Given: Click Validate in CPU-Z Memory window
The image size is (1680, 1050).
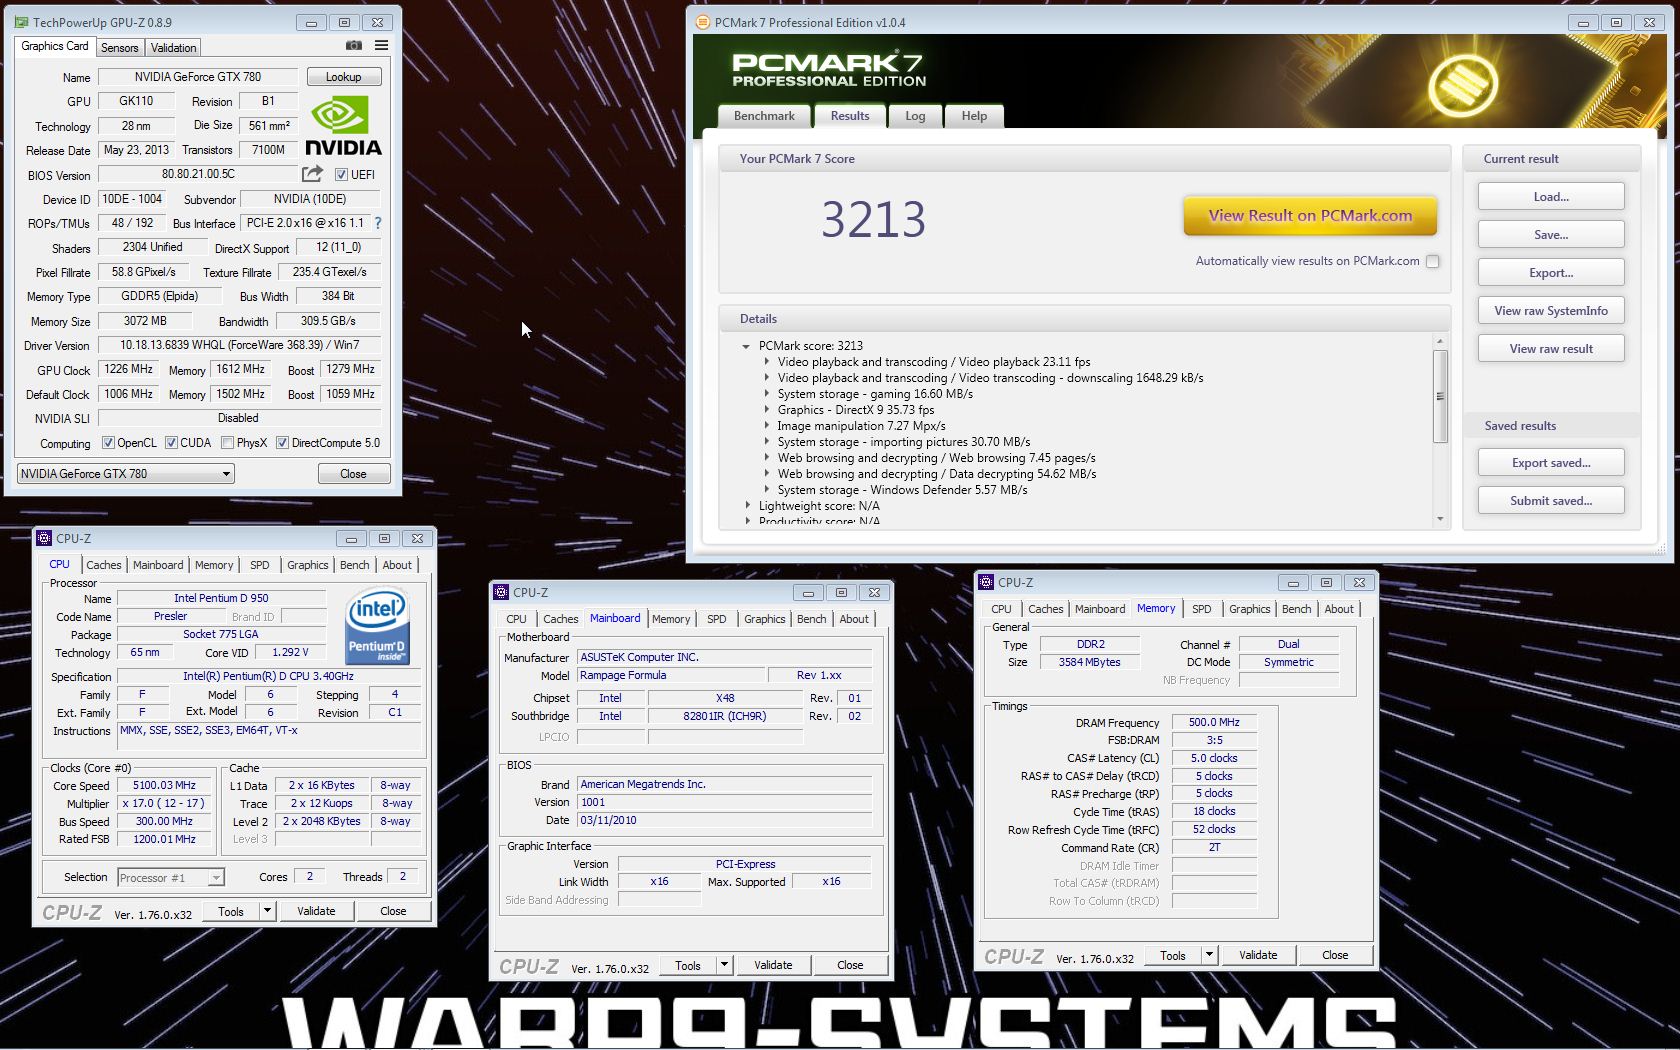Looking at the screenshot, I should click(x=1258, y=955).
